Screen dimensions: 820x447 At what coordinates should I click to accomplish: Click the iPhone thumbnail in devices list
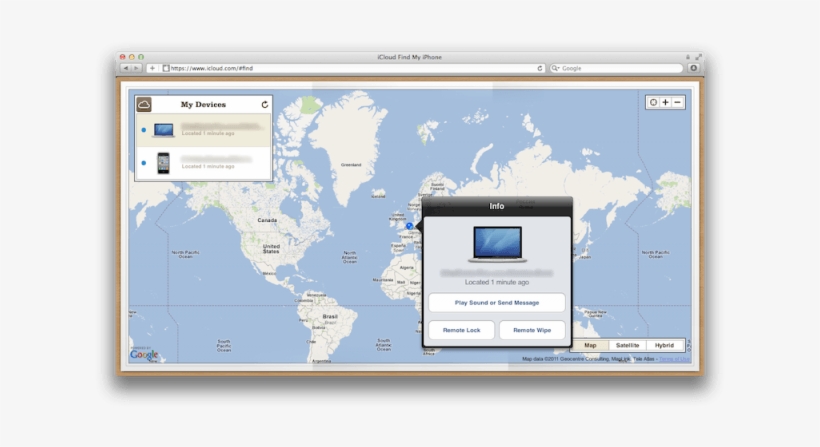click(x=164, y=163)
